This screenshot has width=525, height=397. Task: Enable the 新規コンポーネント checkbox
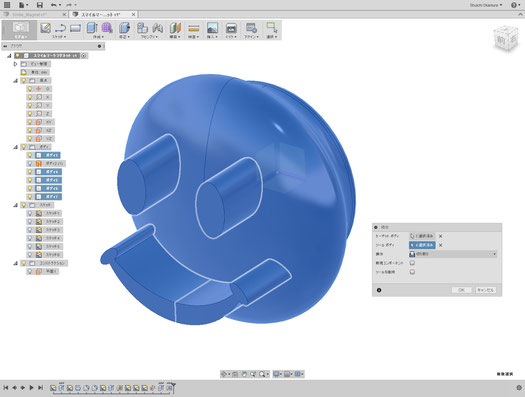pyautogui.click(x=412, y=263)
